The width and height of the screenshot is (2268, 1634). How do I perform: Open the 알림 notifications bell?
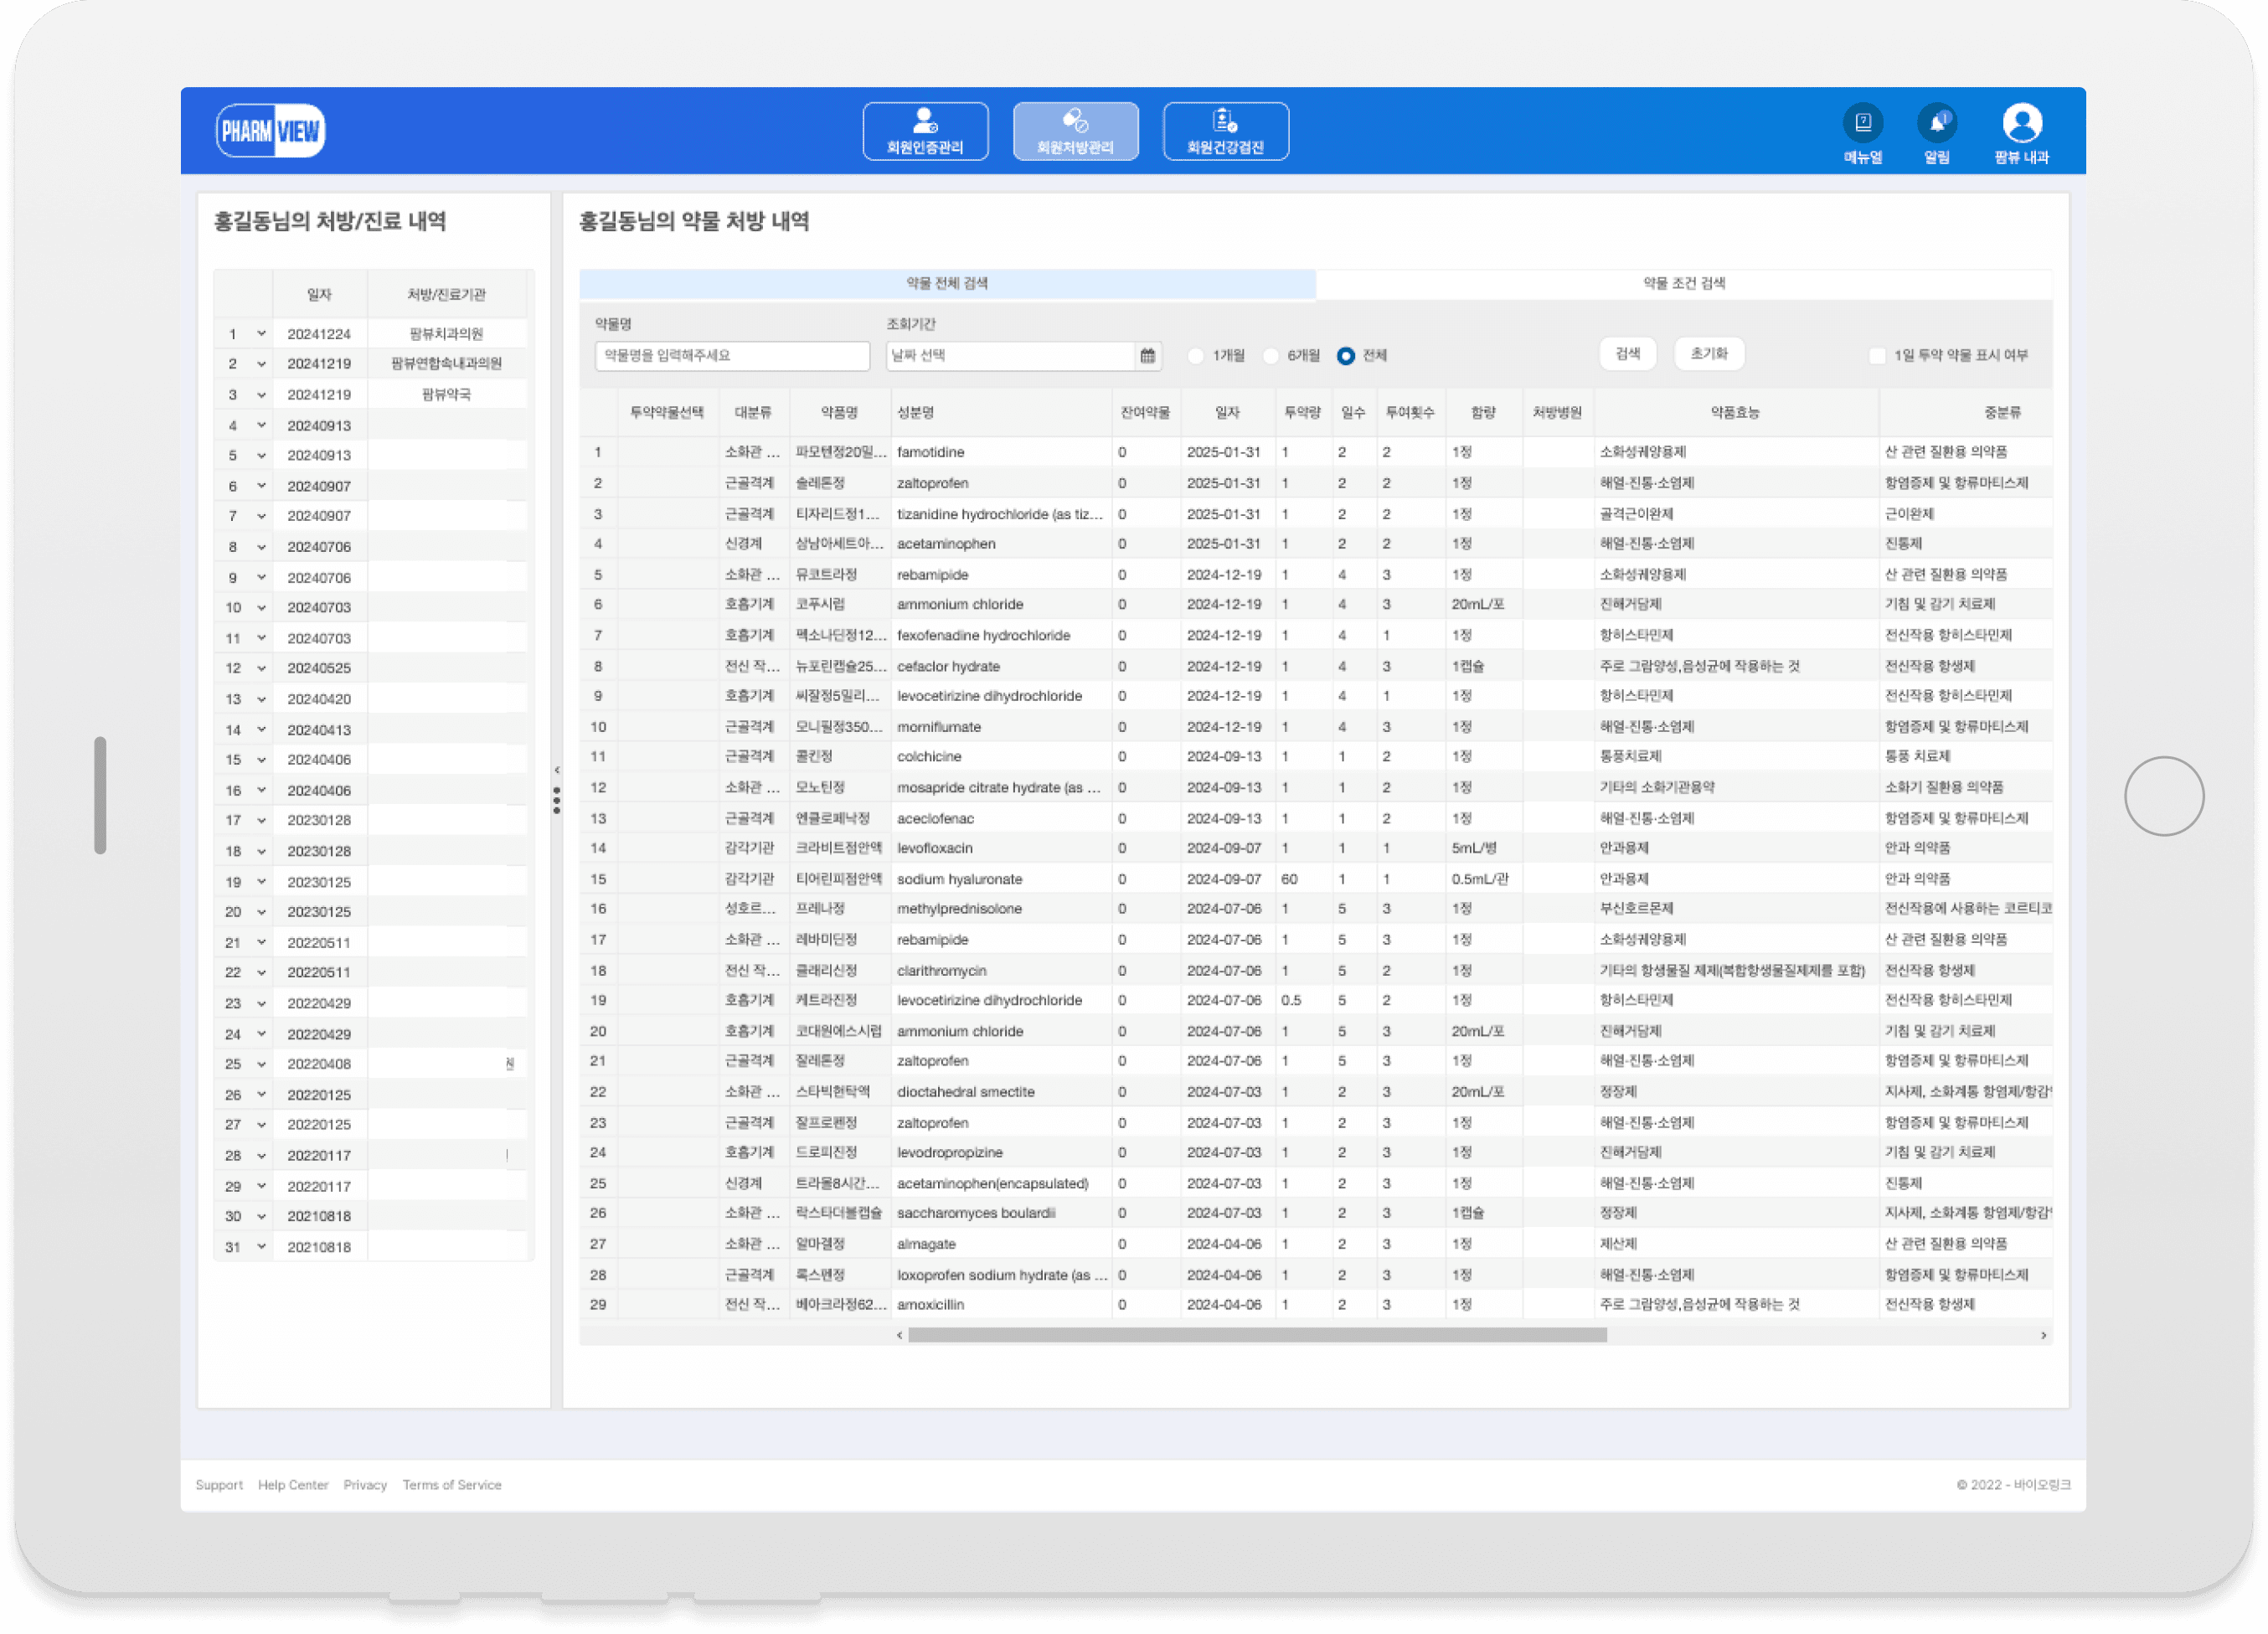click(x=1936, y=123)
